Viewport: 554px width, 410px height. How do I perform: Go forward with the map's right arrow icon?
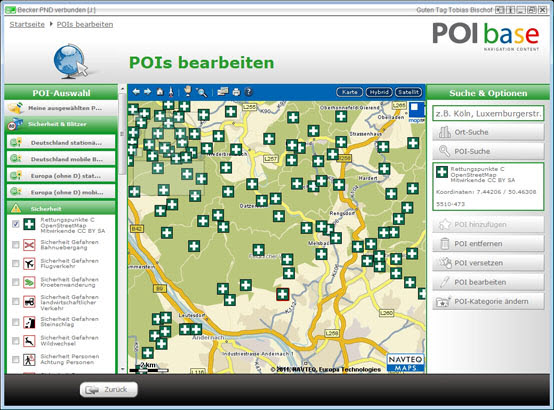147,92
